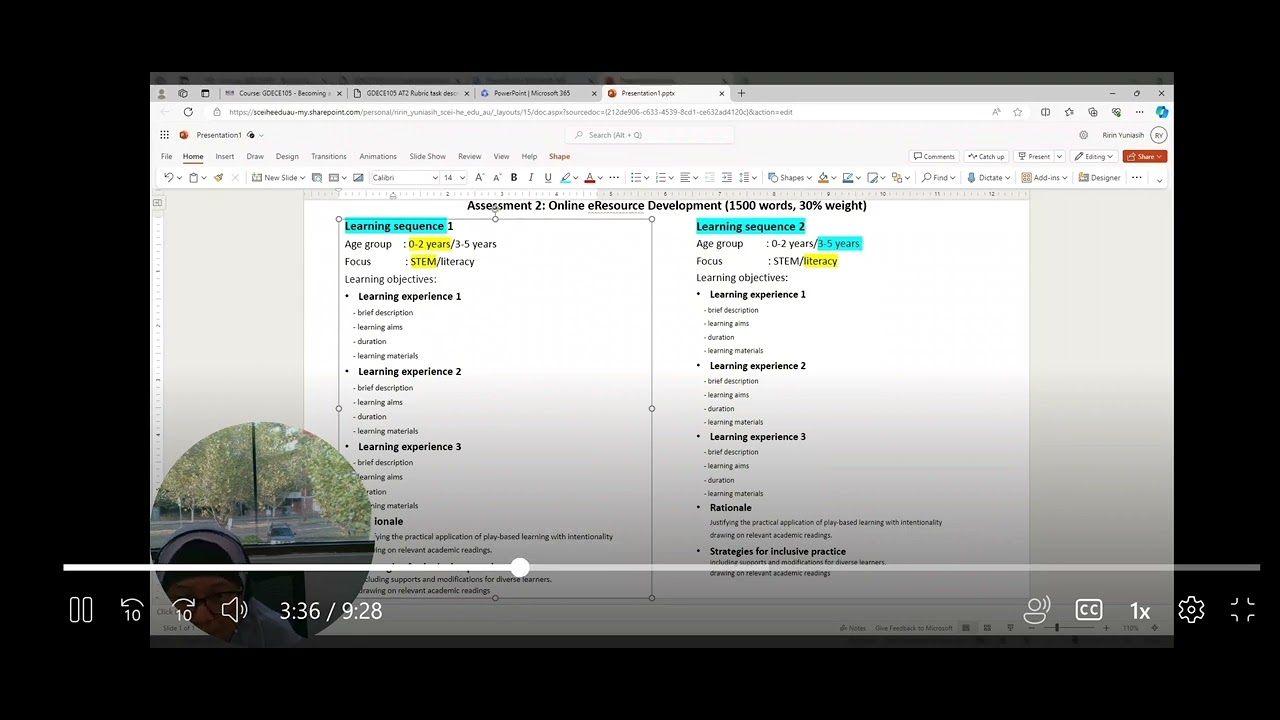Open the Designer pane
Screen dimensions: 1280x720
tap(1099, 178)
